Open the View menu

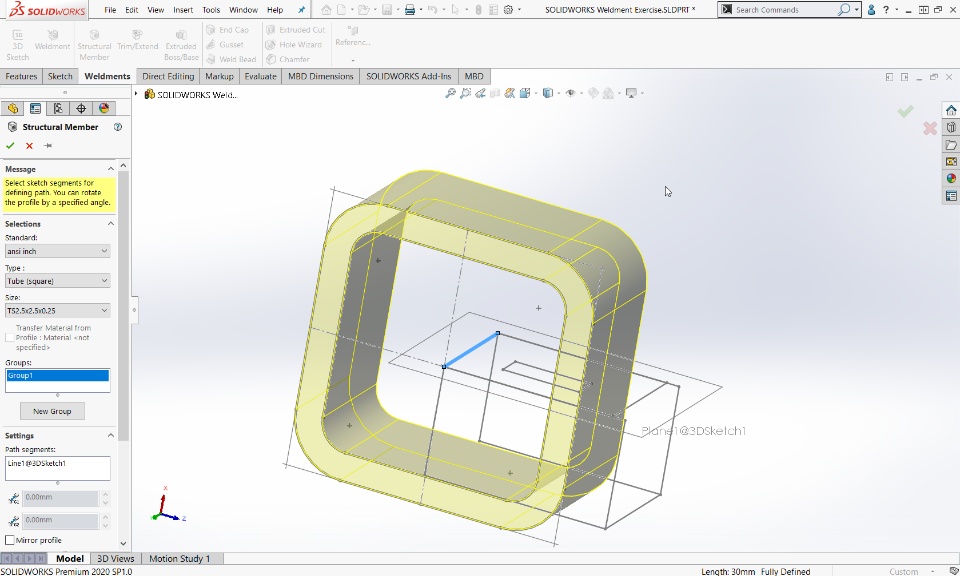(x=156, y=10)
